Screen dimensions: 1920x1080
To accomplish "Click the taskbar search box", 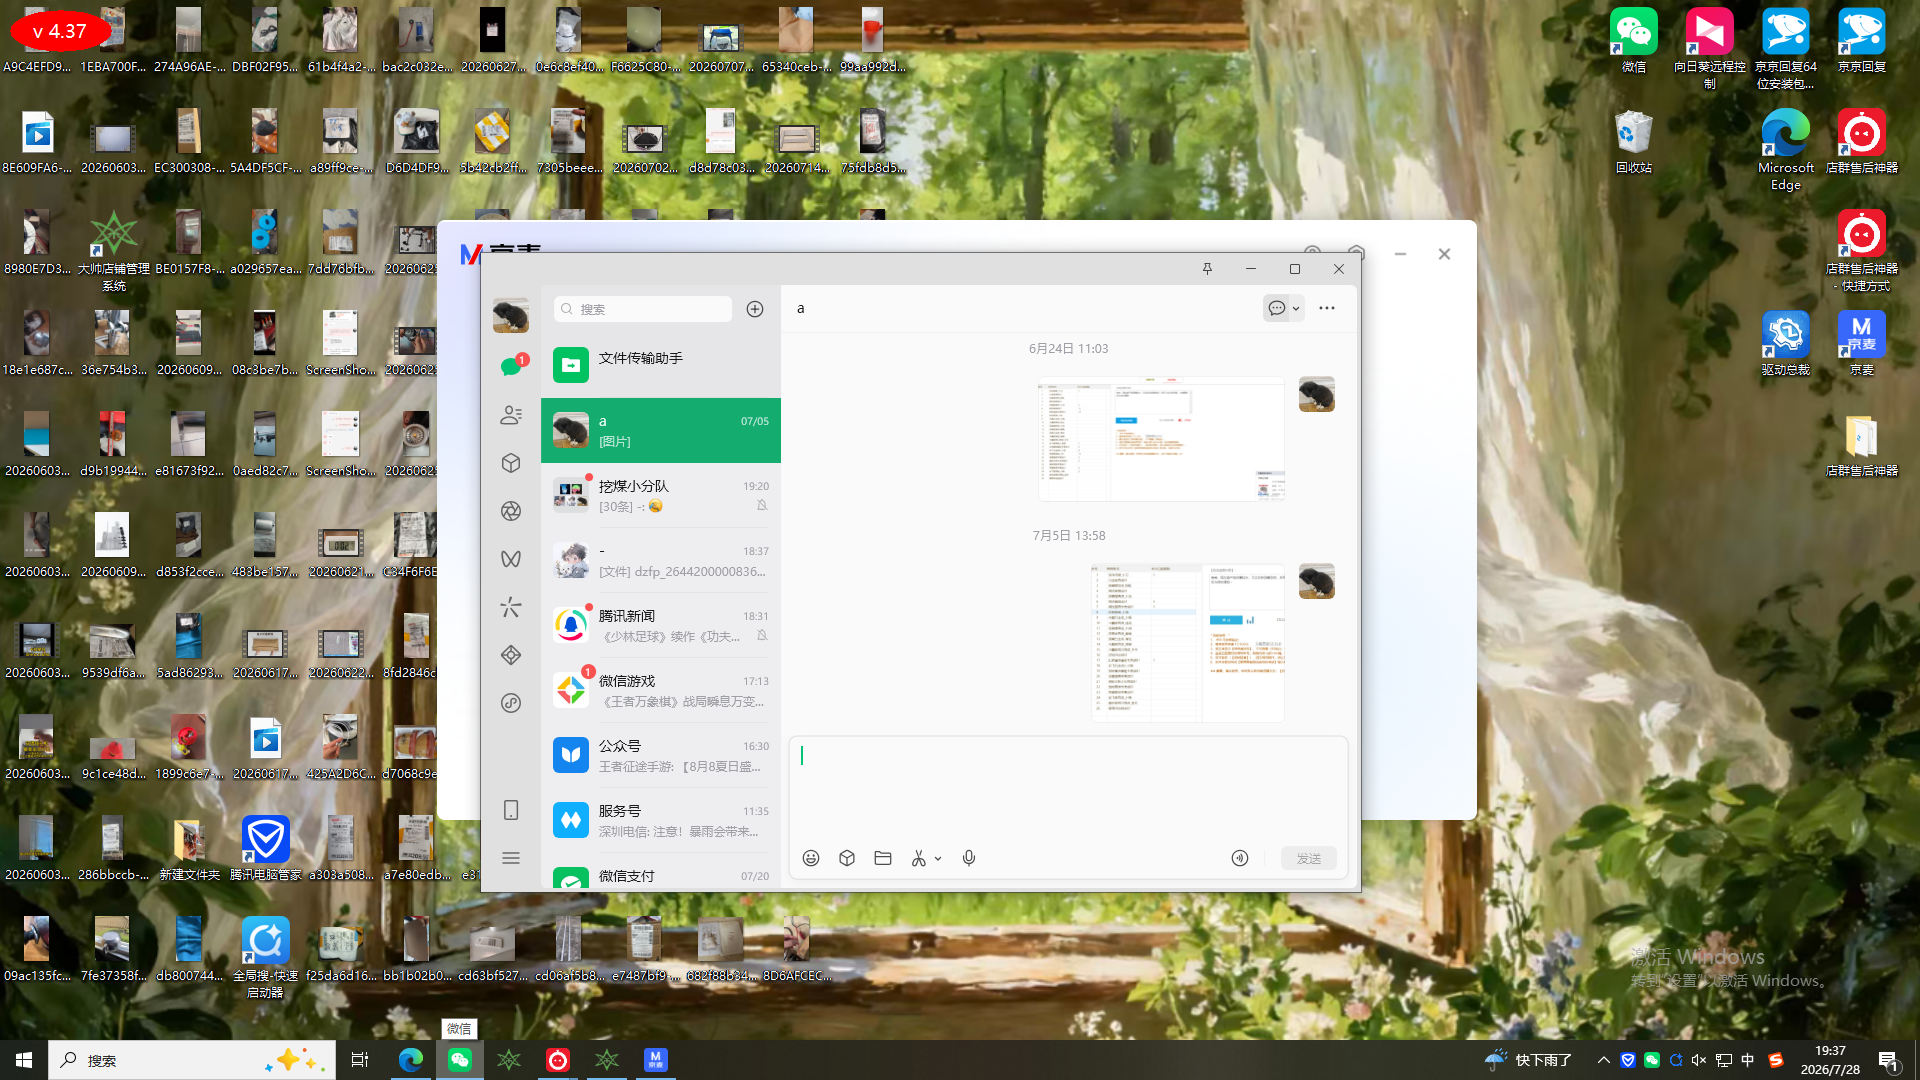I will (192, 1060).
